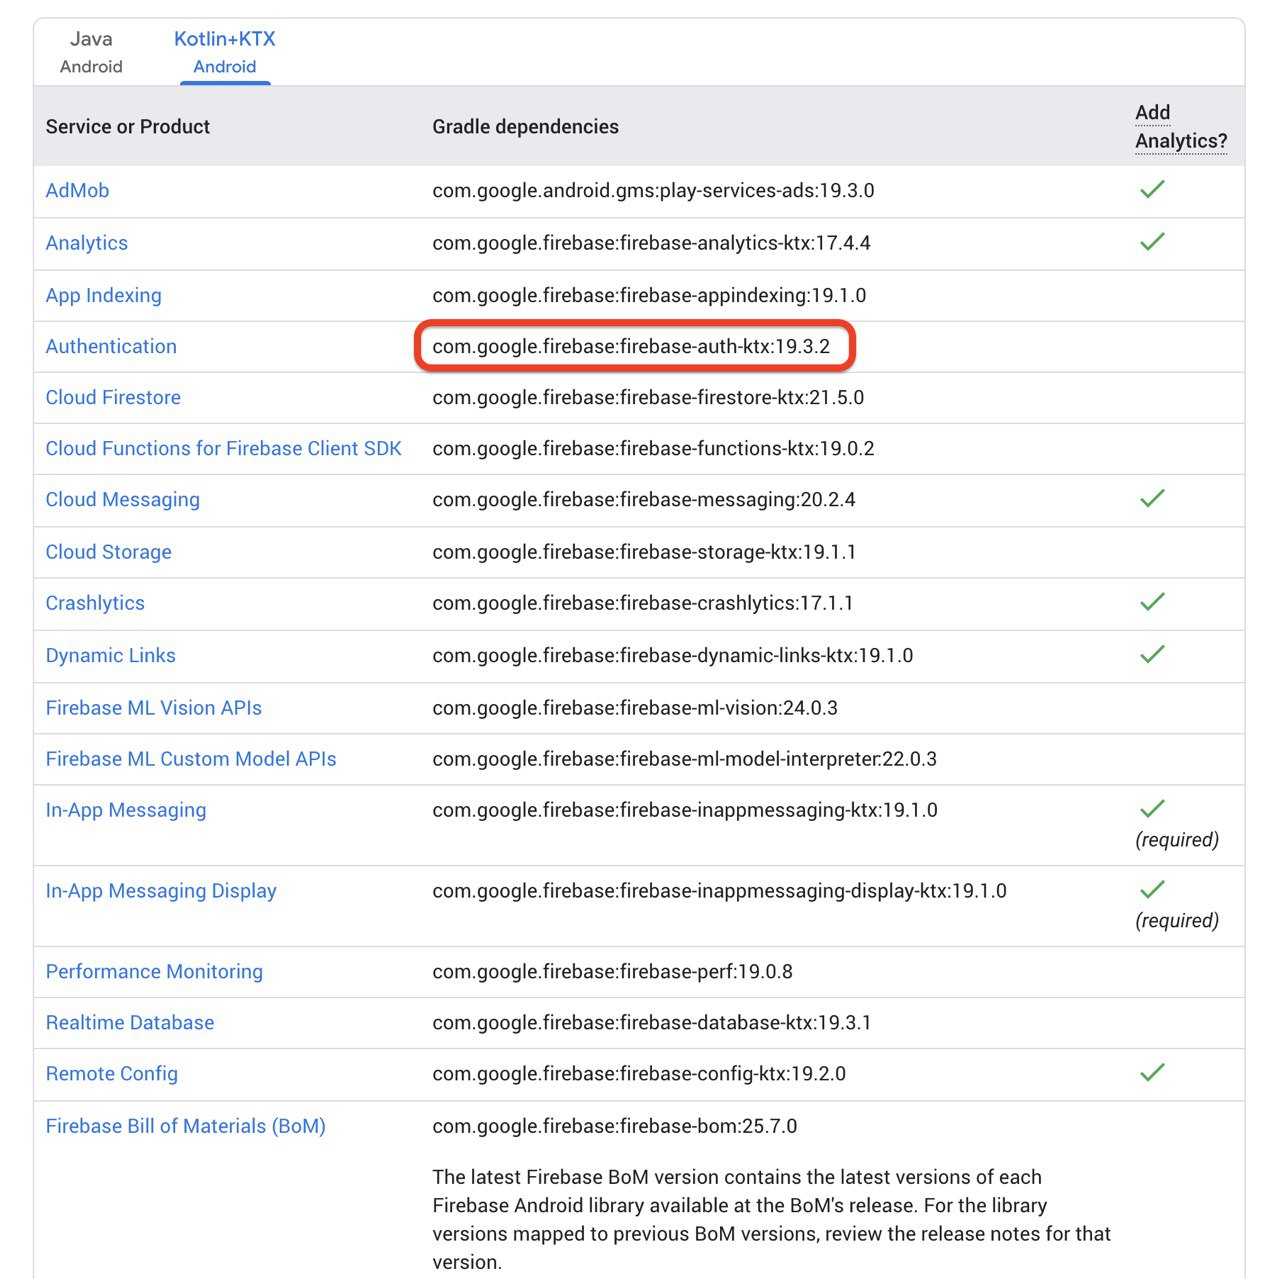Open the Crashlytics link

pyautogui.click(x=95, y=603)
